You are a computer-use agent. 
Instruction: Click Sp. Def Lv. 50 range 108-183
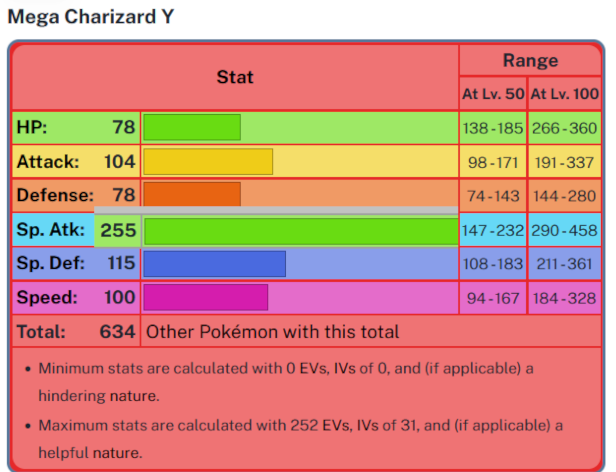[x=493, y=264]
